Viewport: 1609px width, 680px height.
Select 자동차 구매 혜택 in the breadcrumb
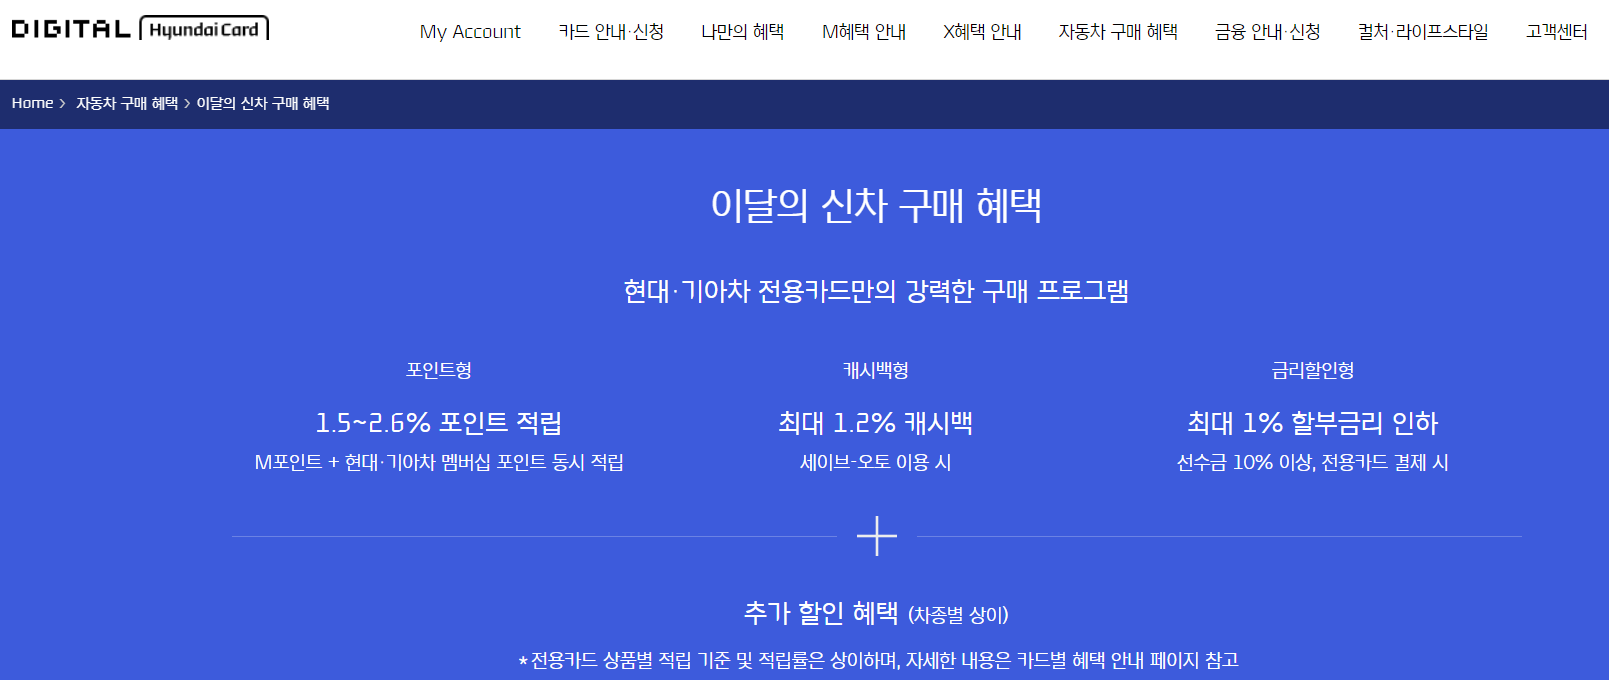coord(127,103)
